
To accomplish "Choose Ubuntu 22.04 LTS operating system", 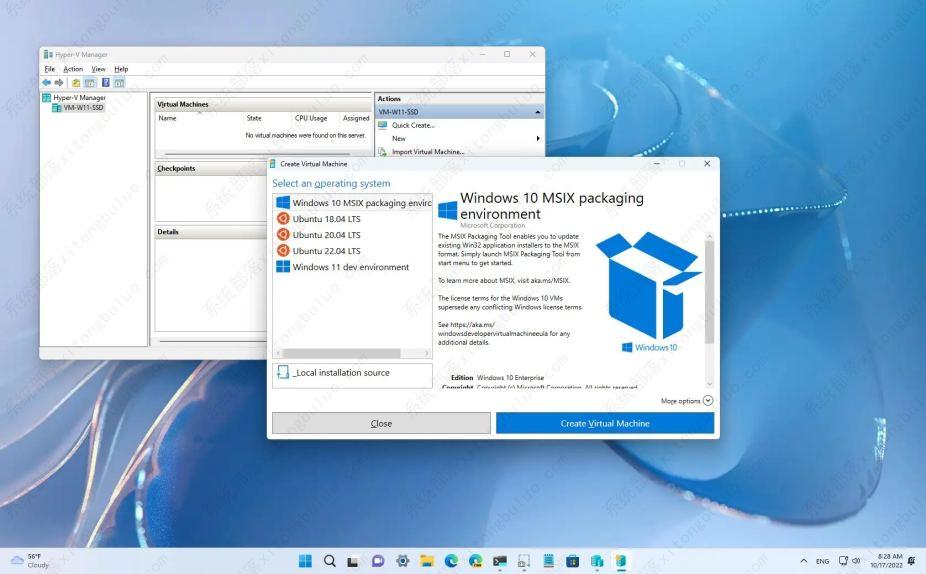I will click(x=326, y=251).
